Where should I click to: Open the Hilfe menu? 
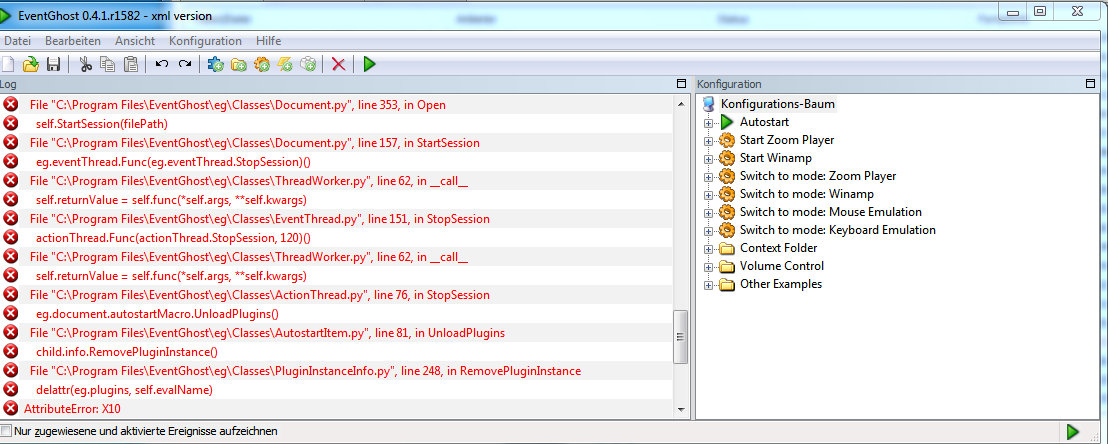pos(269,41)
